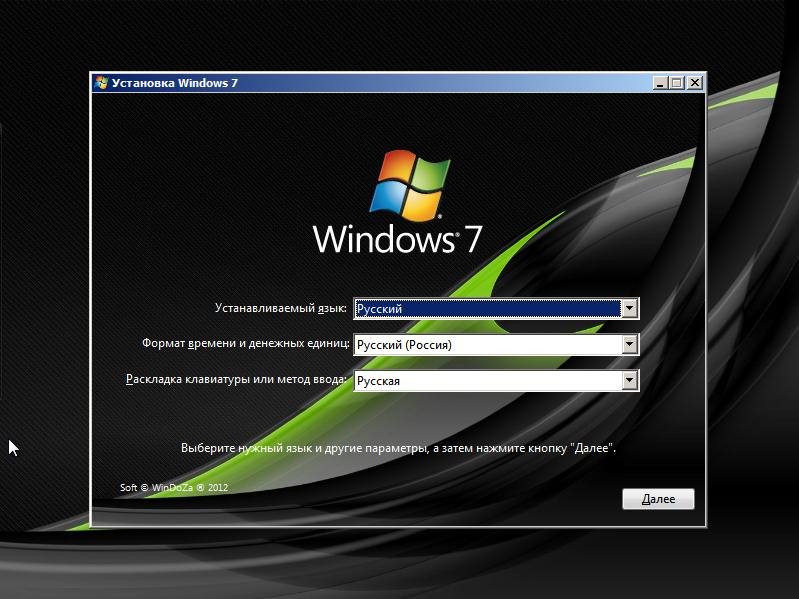
Task: Expand the Устанавливаемый язык dropdown arrow
Action: click(629, 309)
